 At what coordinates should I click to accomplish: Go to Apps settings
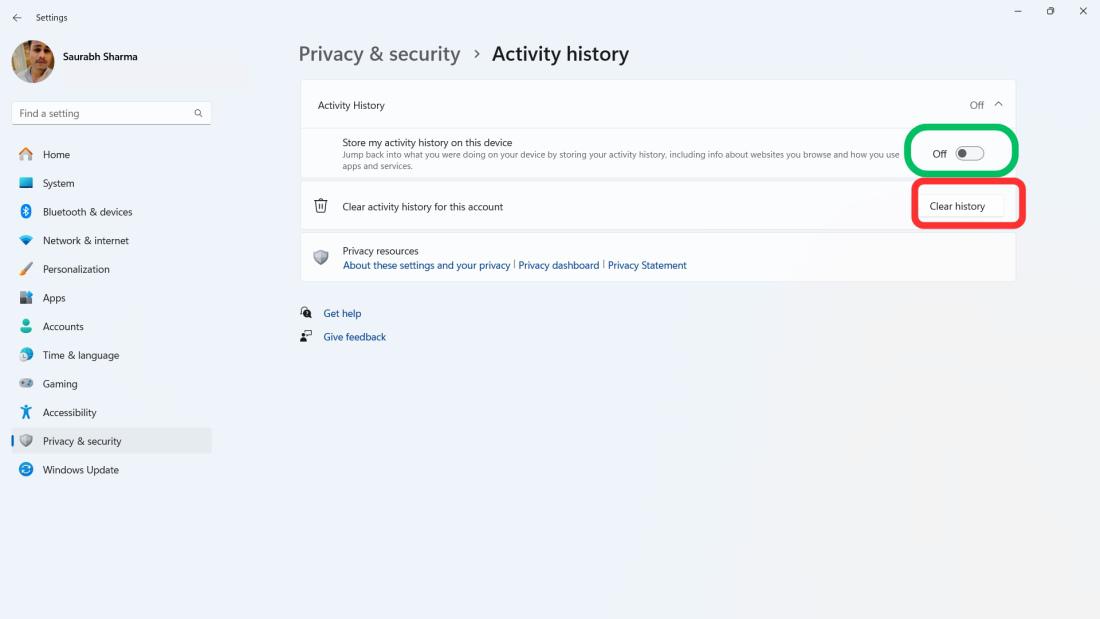click(54, 298)
